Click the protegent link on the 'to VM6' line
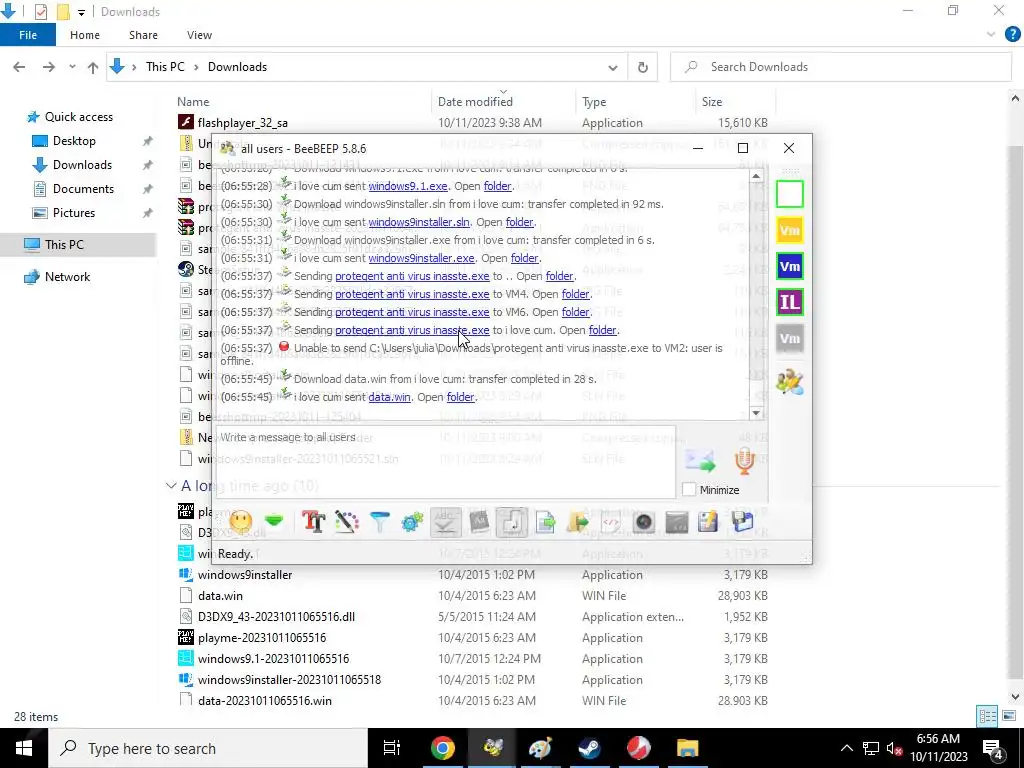The image size is (1024, 768). tap(412, 312)
